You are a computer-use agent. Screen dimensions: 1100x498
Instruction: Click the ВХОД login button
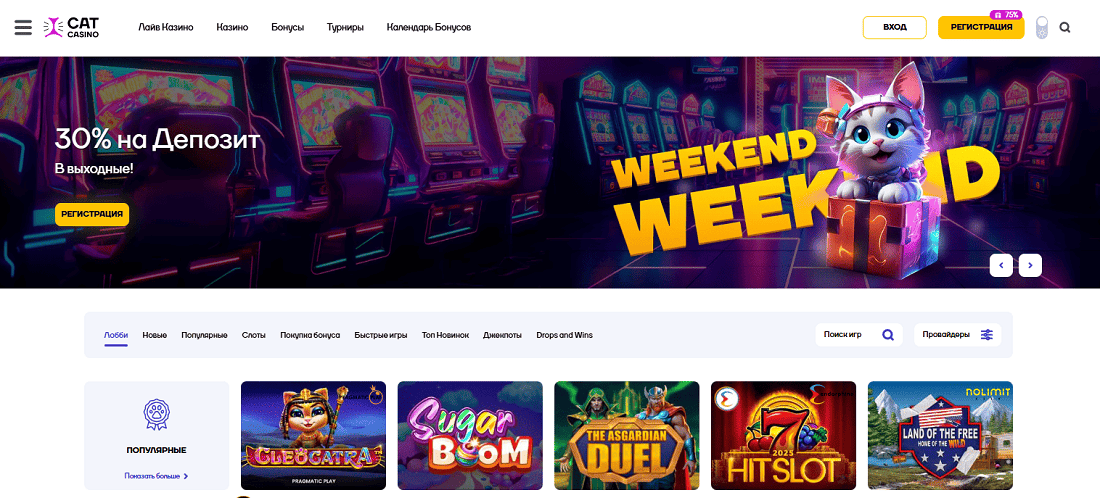[894, 27]
